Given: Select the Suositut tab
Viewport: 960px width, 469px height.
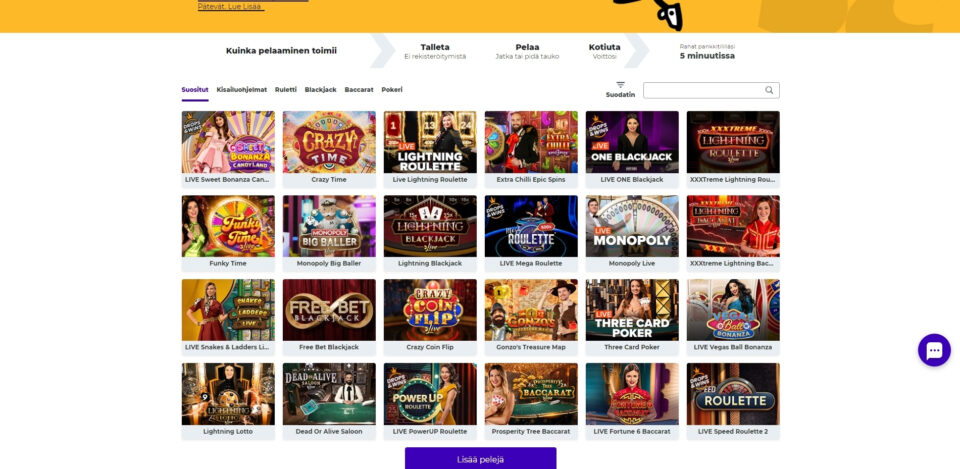Looking at the screenshot, I should click(x=195, y=89).
